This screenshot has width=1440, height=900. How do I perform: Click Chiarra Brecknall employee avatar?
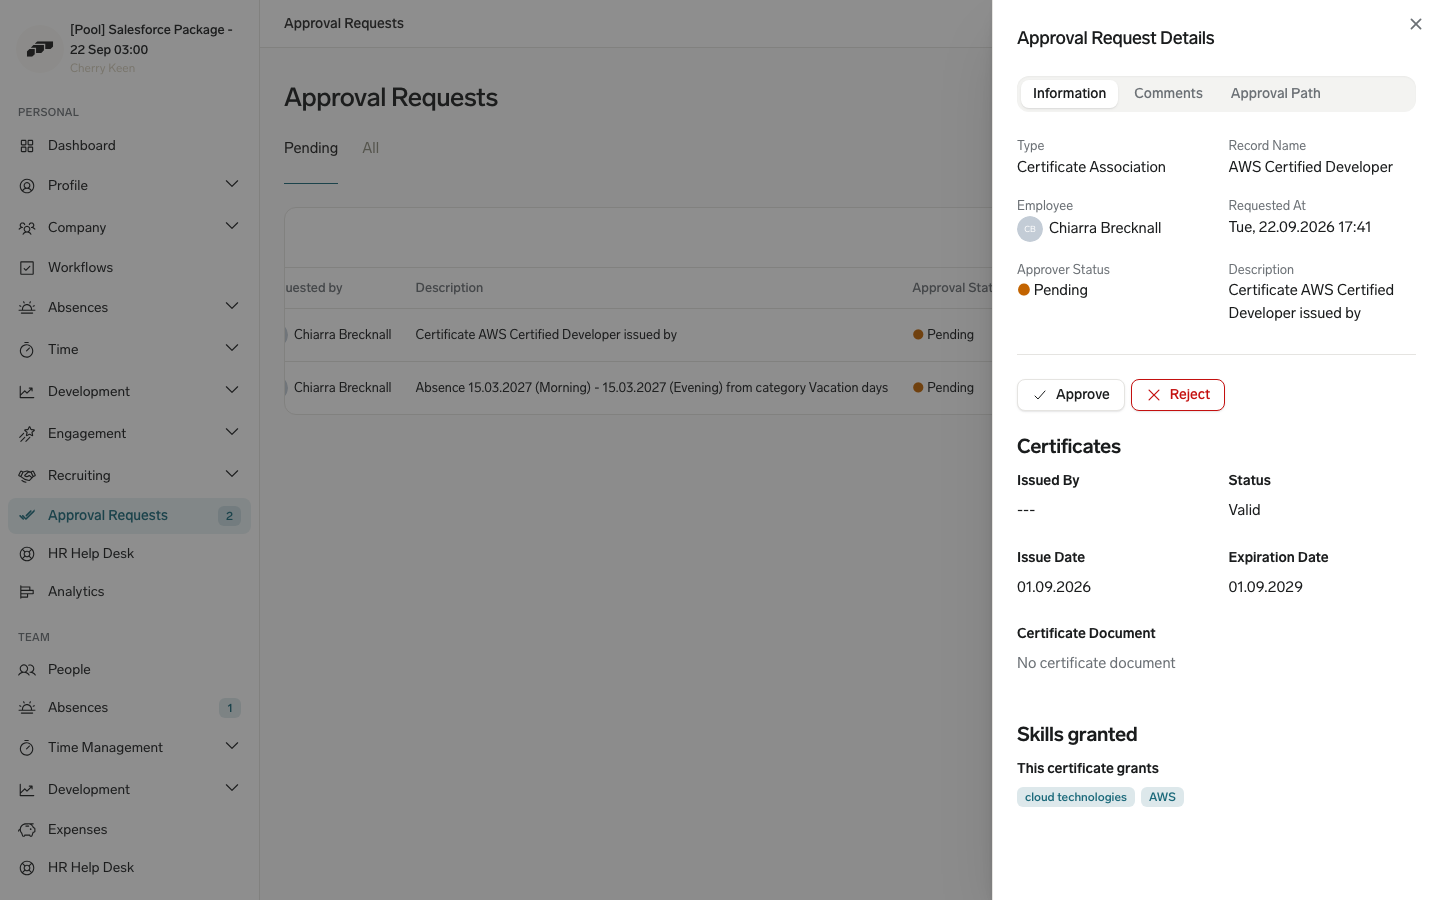click(1030, 229)
